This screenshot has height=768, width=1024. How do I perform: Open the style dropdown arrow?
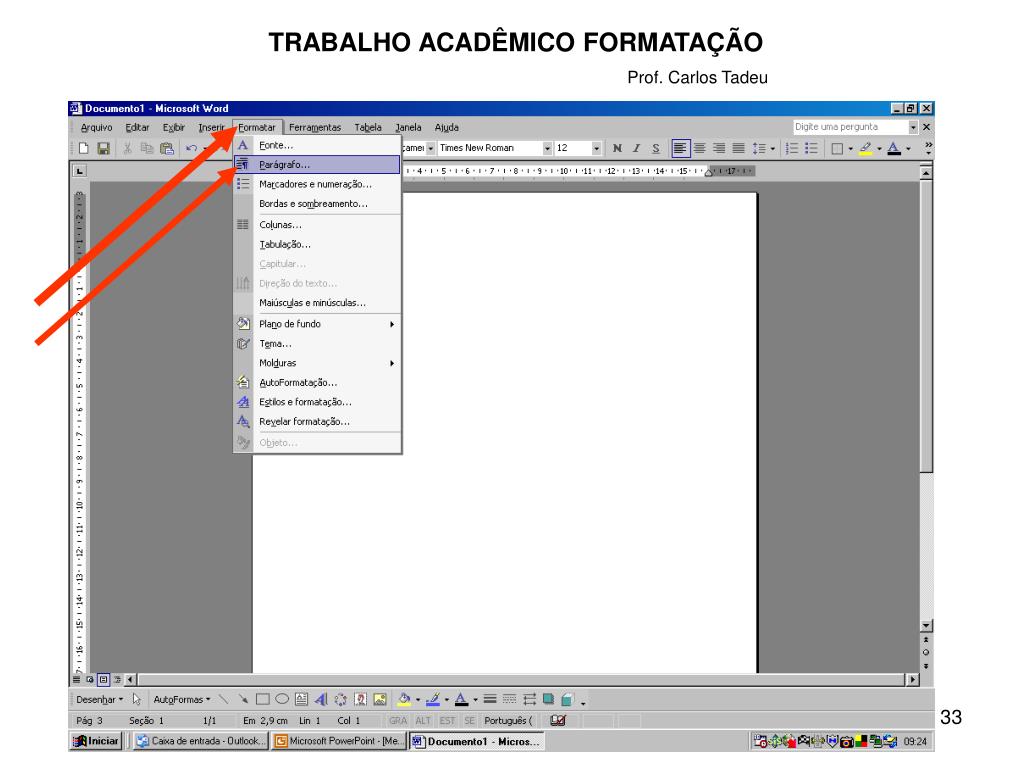430,148
